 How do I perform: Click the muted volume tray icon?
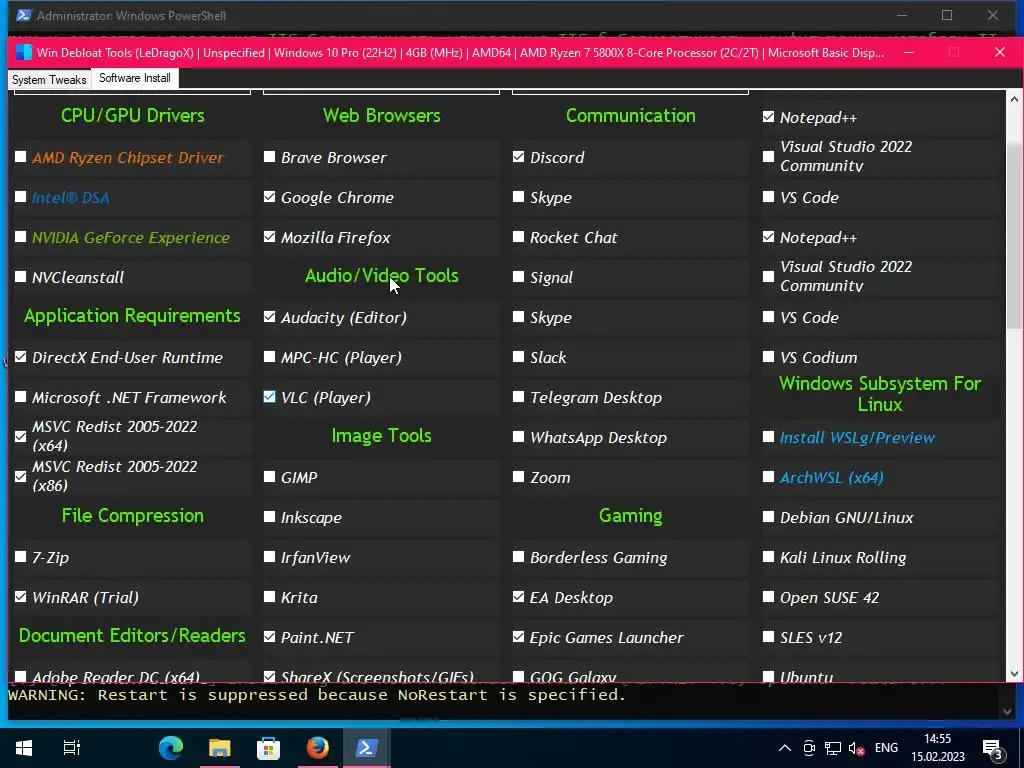tap(856, 748)
